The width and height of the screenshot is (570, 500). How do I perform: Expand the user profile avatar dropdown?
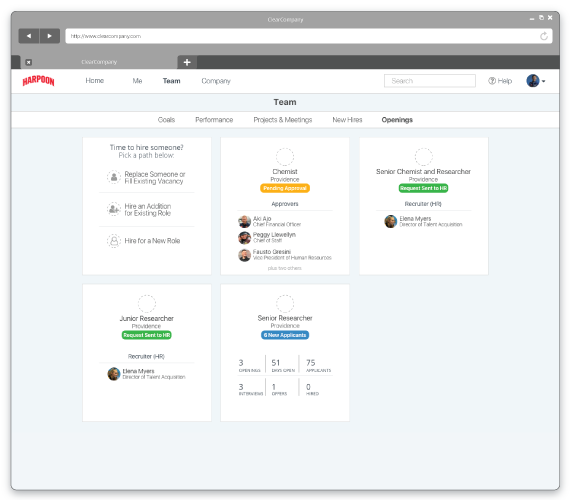536,81
